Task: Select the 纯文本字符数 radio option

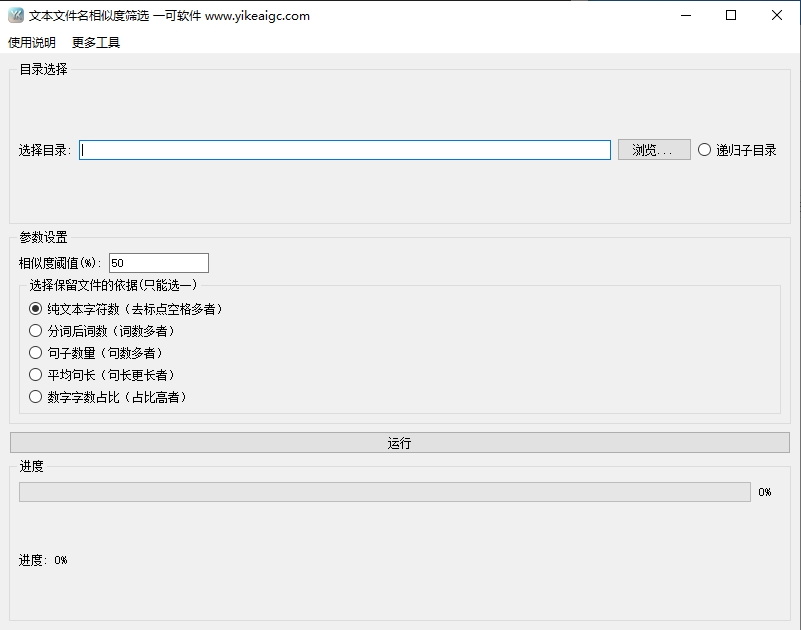Action: click(x=36, y=309)
